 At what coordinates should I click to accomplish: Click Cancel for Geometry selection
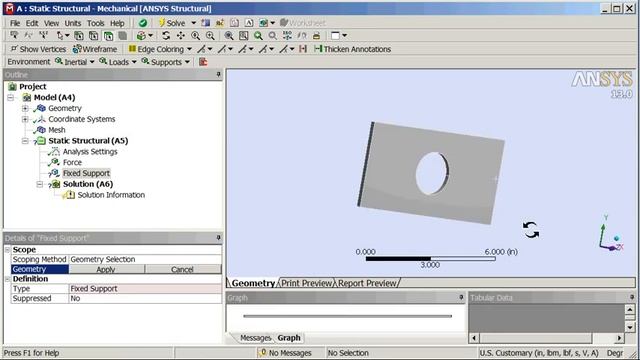(182, 269)
